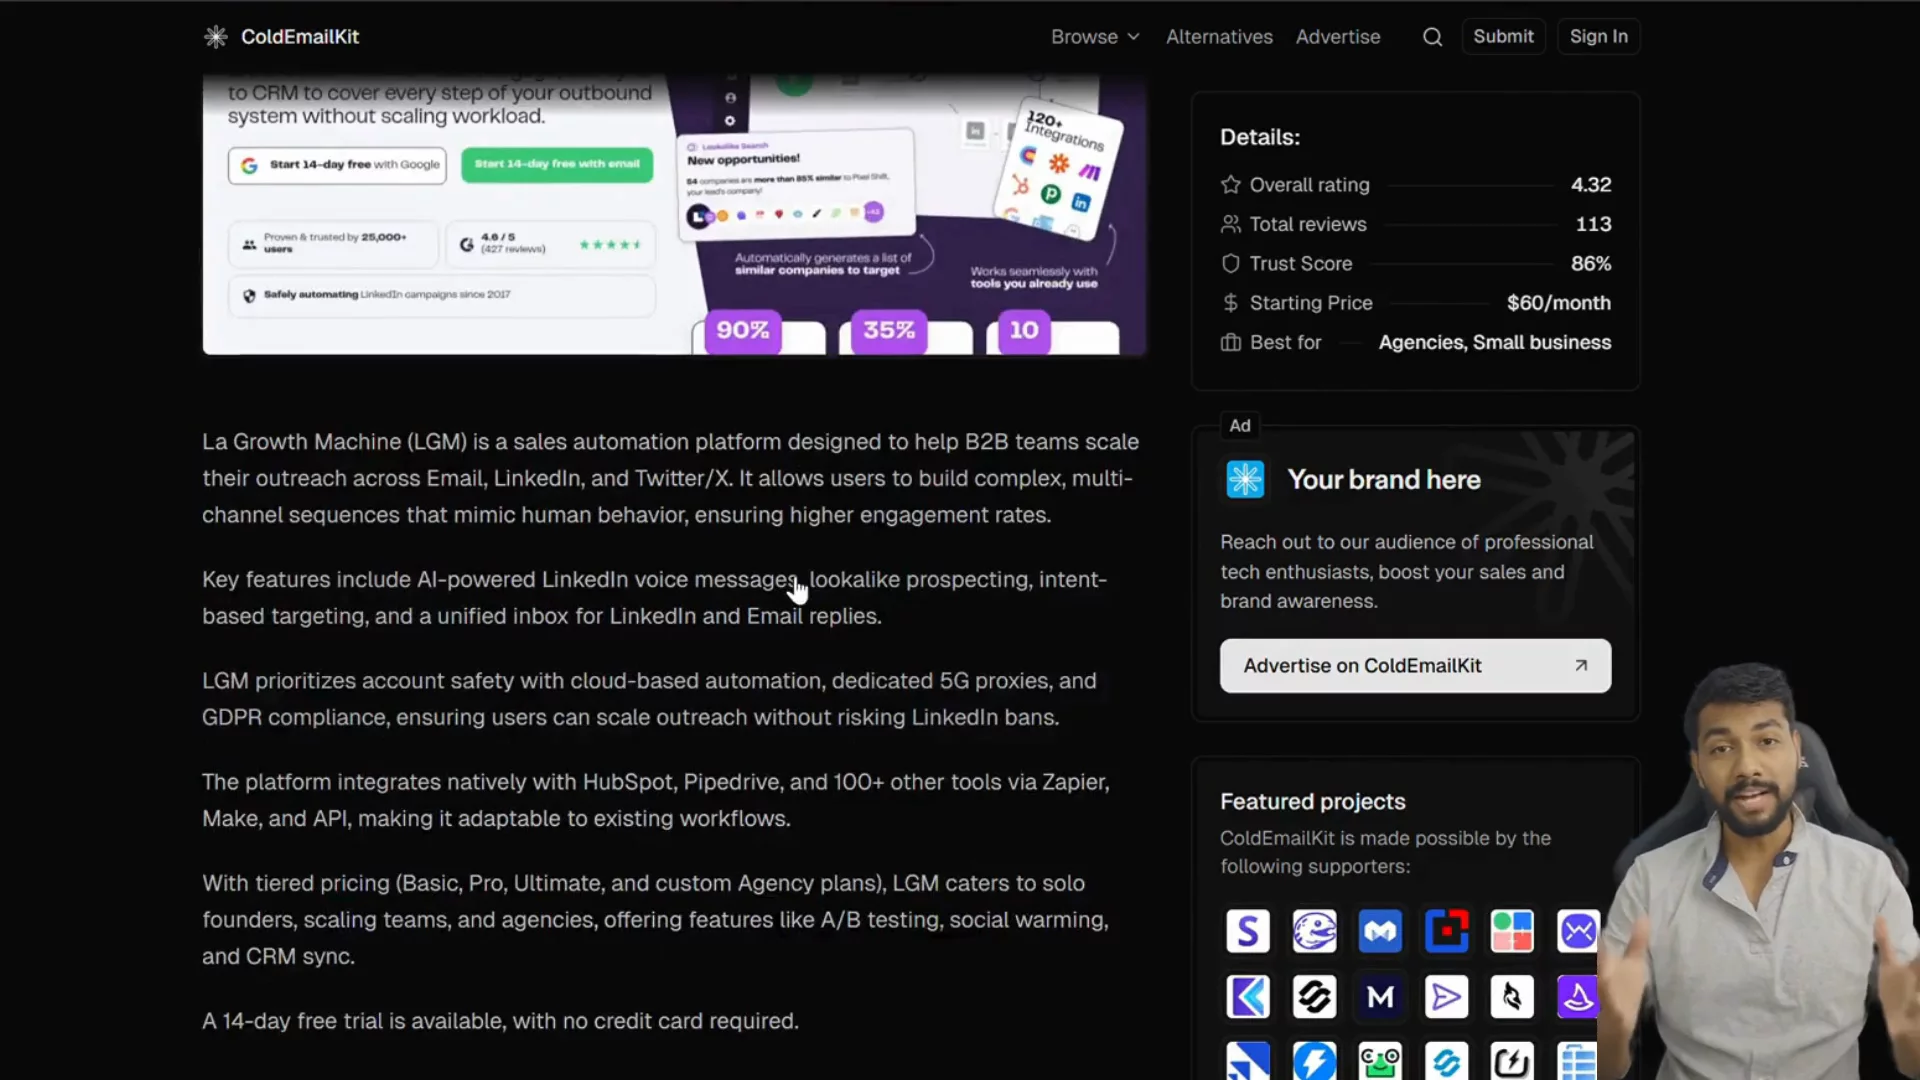Click the paper plane supporter logo
This screenshot has height=1080, width=1920.
(x=1447, y=996)
